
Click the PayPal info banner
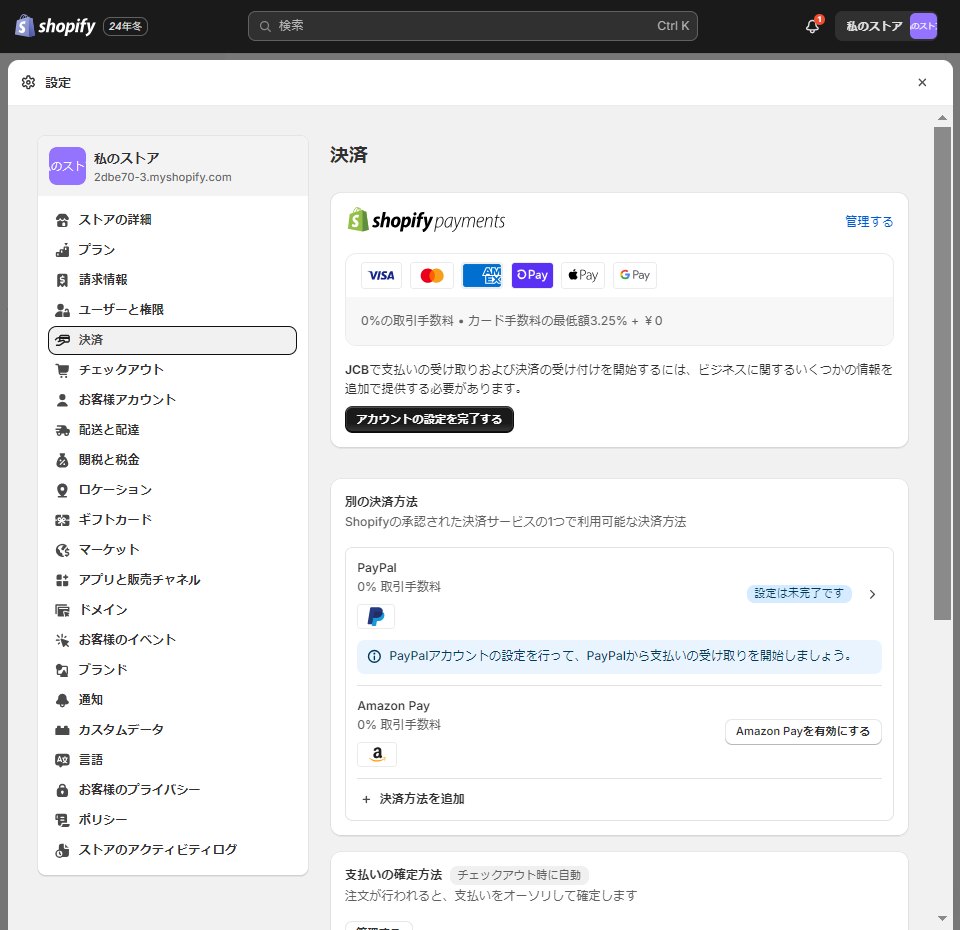tap(619, 656)
